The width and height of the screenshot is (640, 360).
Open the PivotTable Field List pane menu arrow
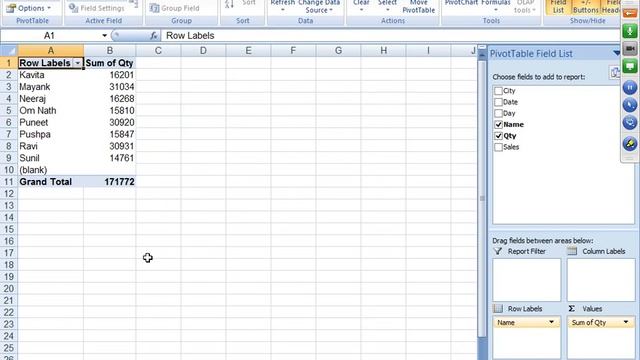[616, 53]
